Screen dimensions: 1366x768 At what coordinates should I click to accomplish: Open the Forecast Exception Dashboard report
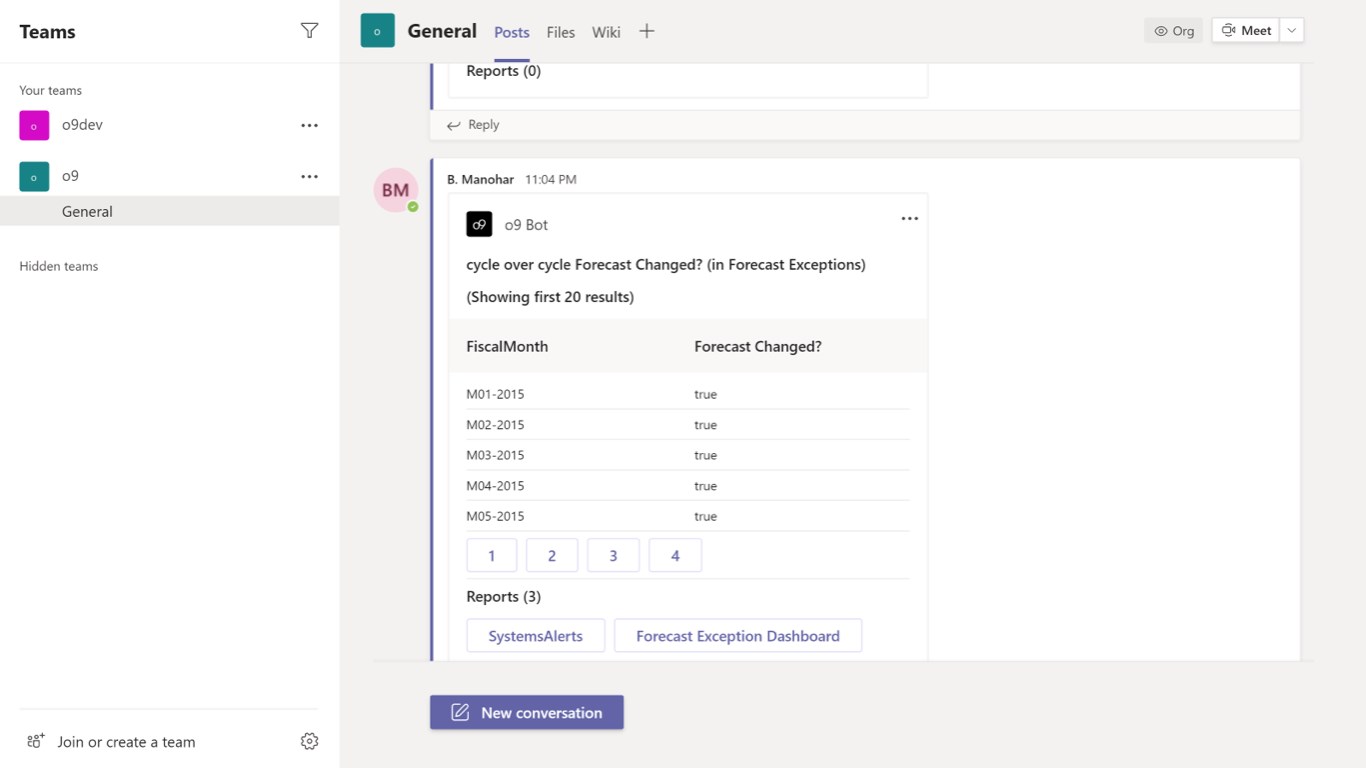click(737, 636)
